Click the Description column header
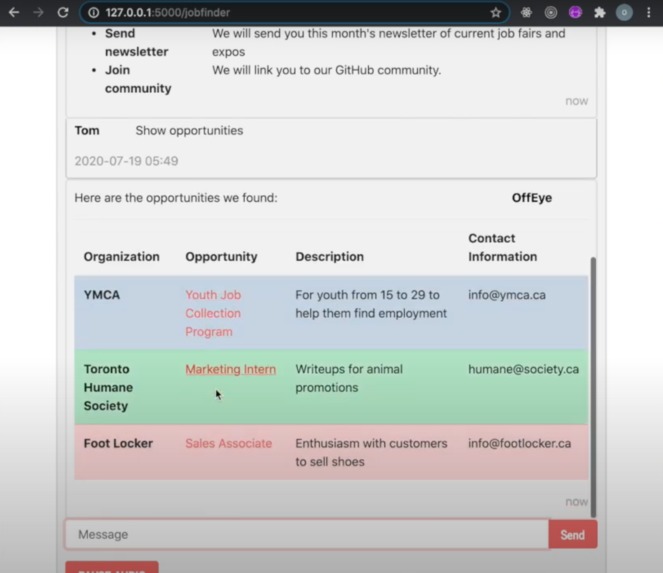 pyautogui.click(x=329, y=256)
